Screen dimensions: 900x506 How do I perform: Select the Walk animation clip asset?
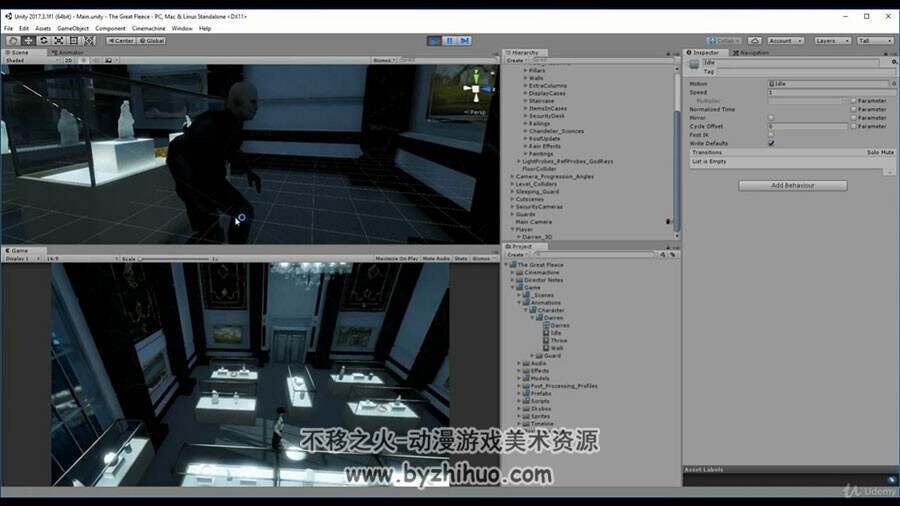pos(553,348)
